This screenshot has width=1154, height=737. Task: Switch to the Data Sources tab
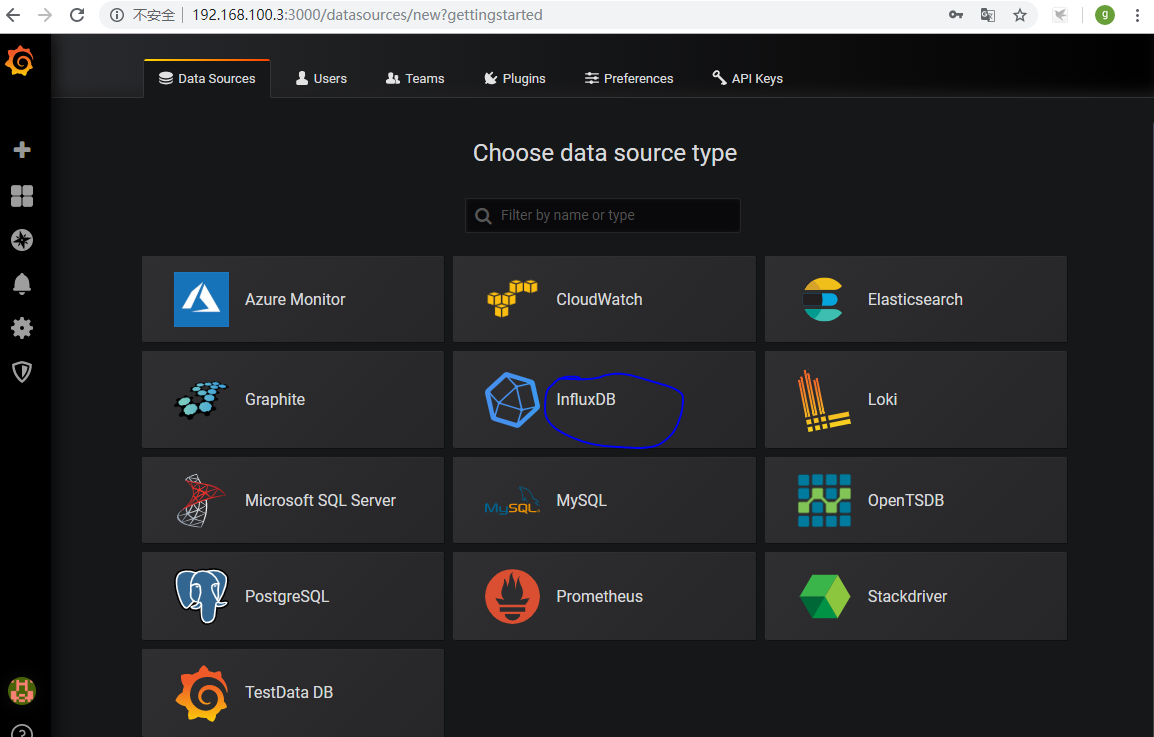pyautogui.click(x=207, y=79)
